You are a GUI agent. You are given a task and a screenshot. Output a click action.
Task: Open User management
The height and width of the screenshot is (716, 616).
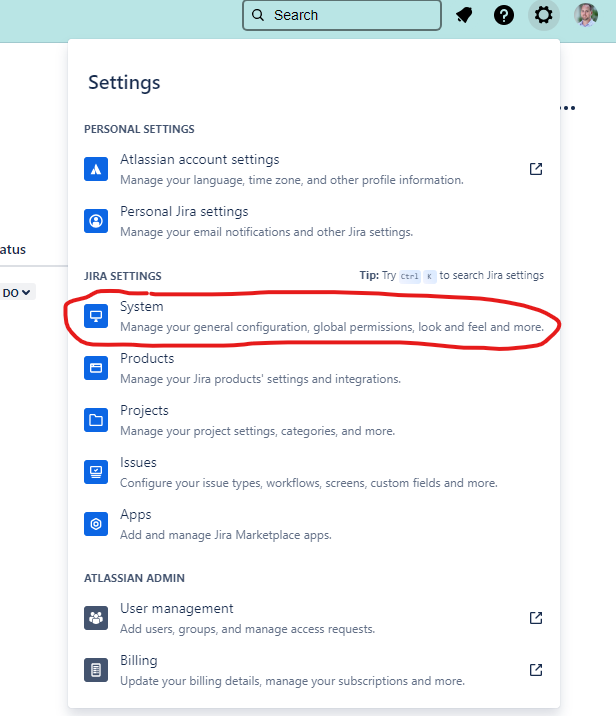(314, 618)
